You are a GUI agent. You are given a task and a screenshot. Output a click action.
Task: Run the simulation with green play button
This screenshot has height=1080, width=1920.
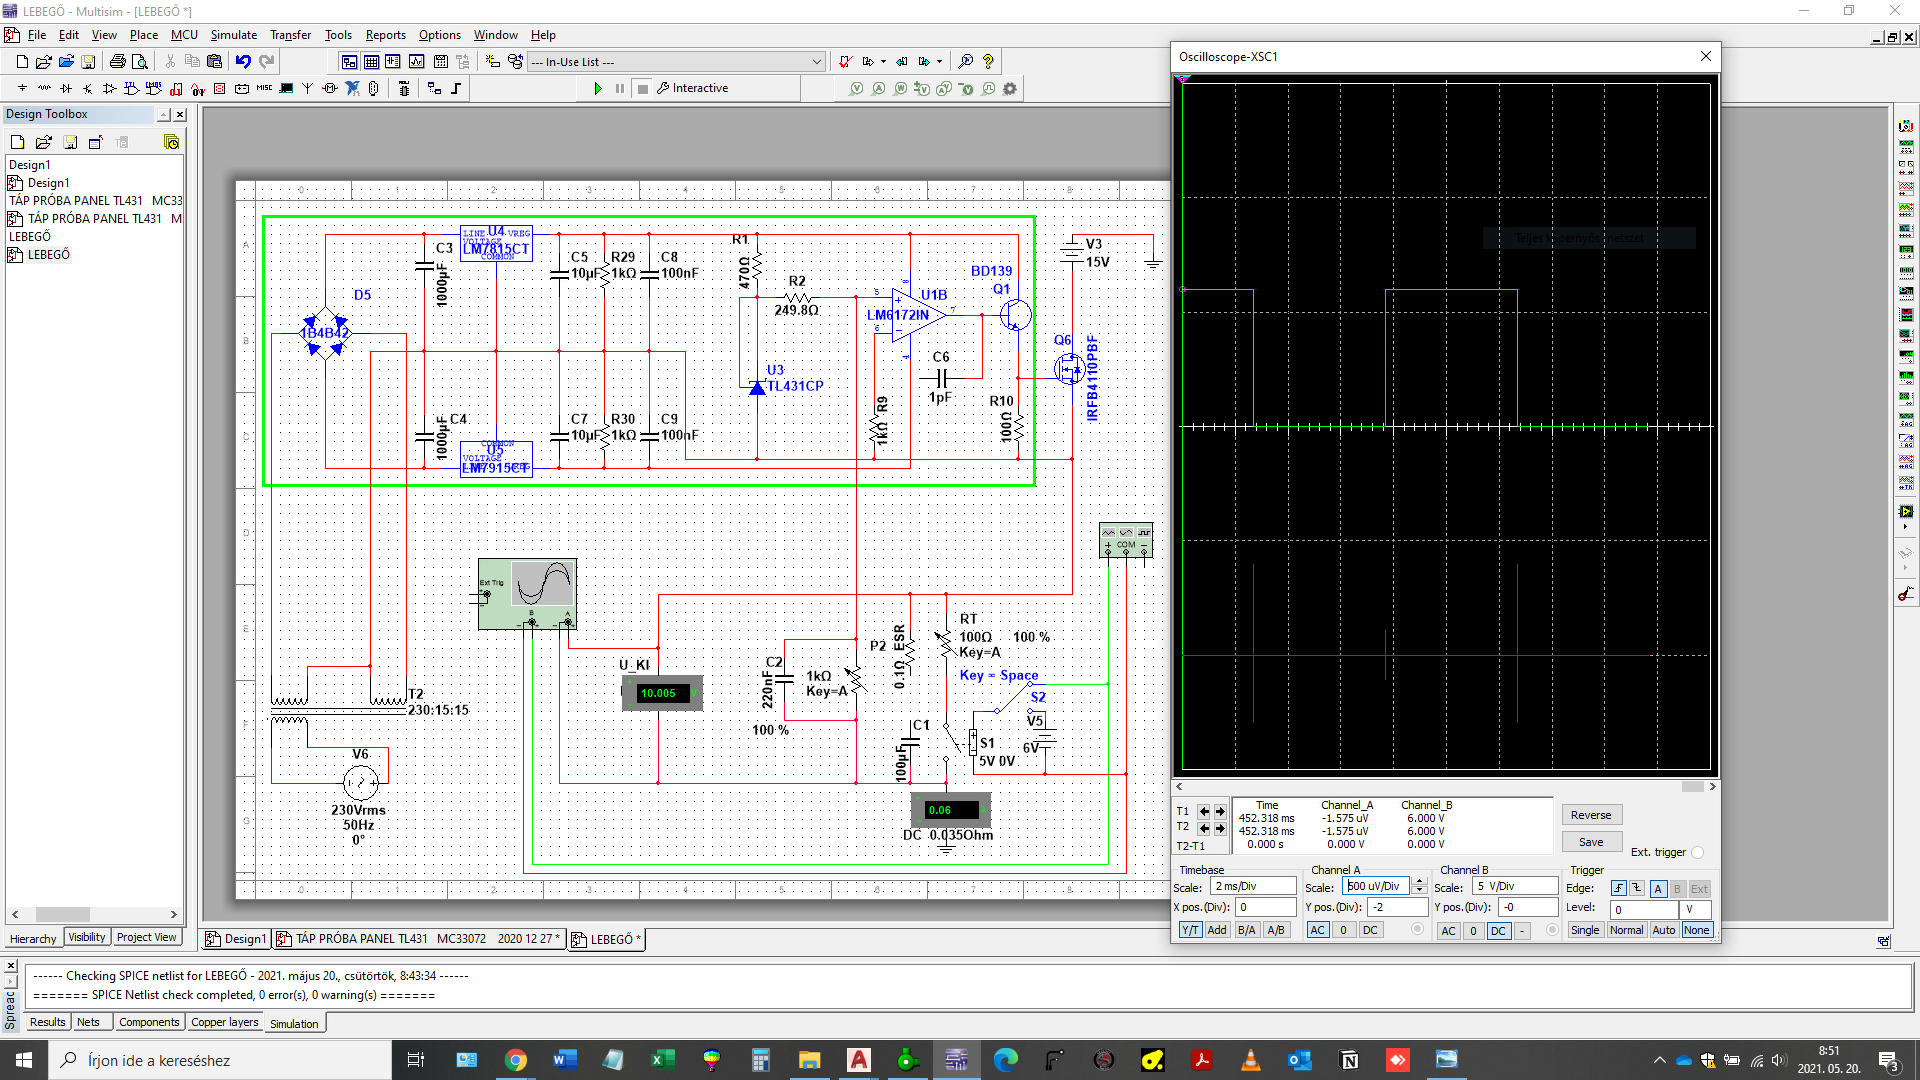pos(598,89)
